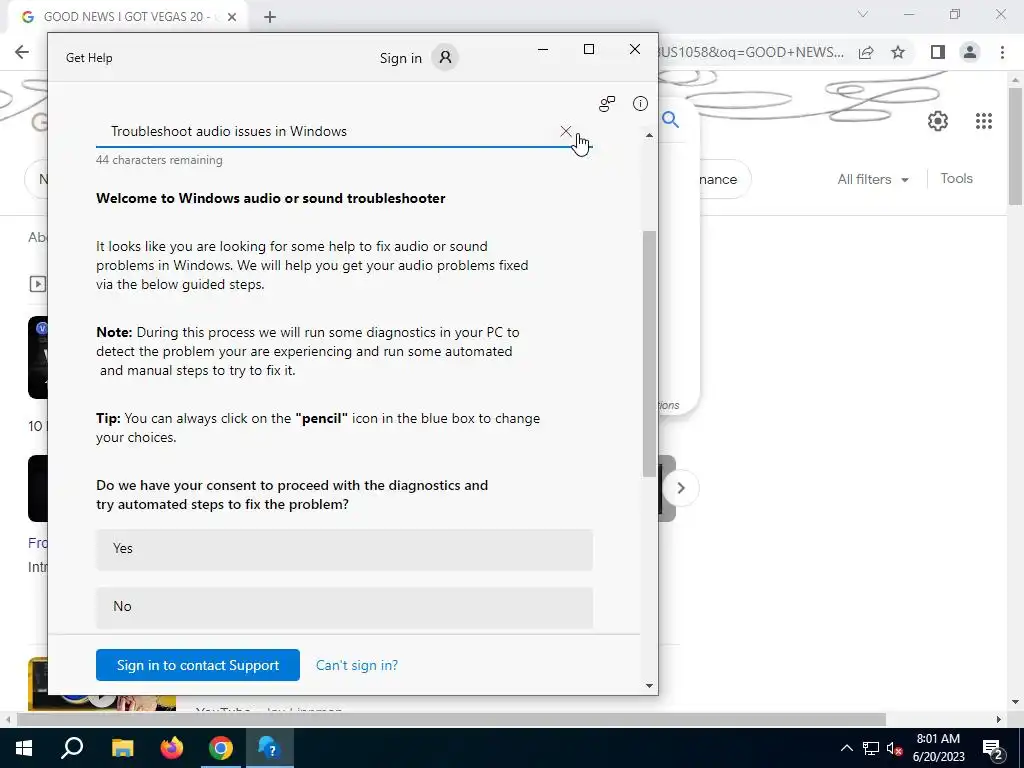Clear the Get Help search box text

click(x=566, y=131)
